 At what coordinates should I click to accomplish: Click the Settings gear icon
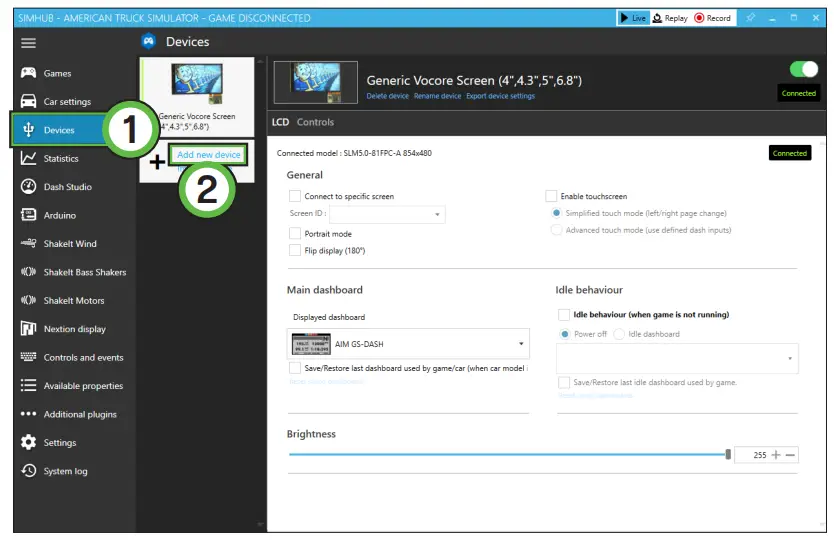point(28,442)
